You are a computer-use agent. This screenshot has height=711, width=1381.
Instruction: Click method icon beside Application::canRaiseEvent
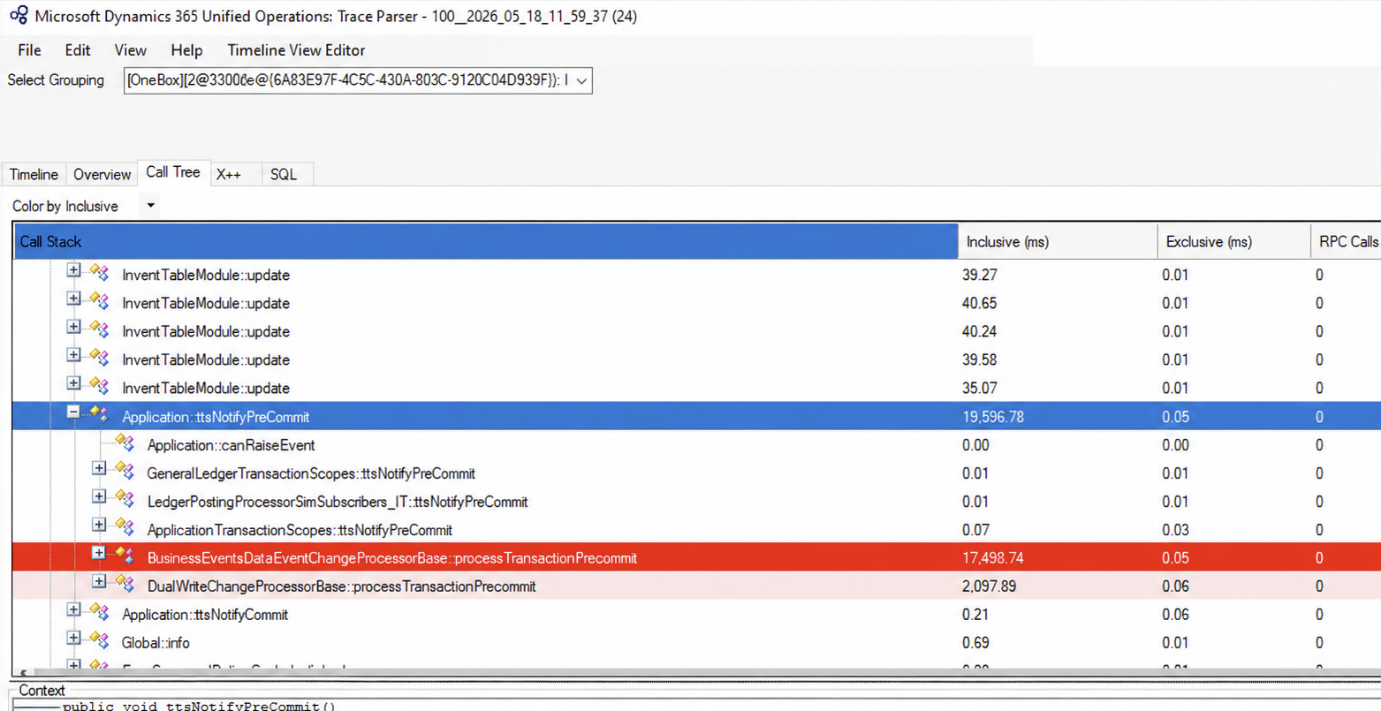pyautogui.click(x=124, y=443)
